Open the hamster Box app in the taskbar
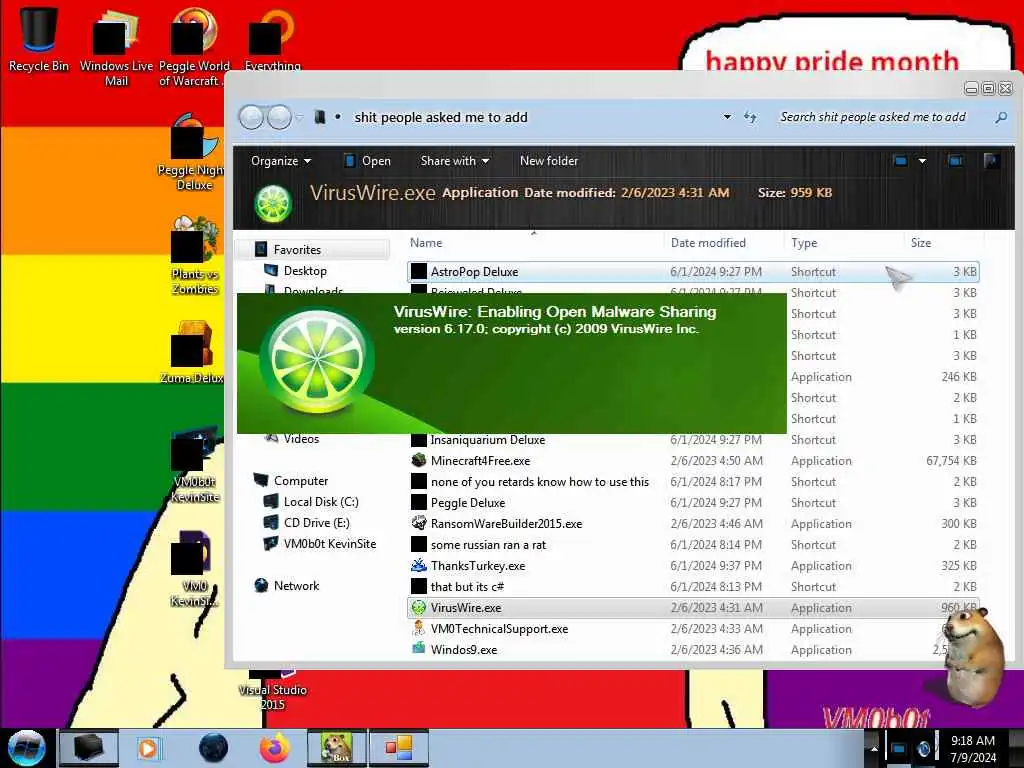This screenshot has width=1024, height=768. pos(336,748)
